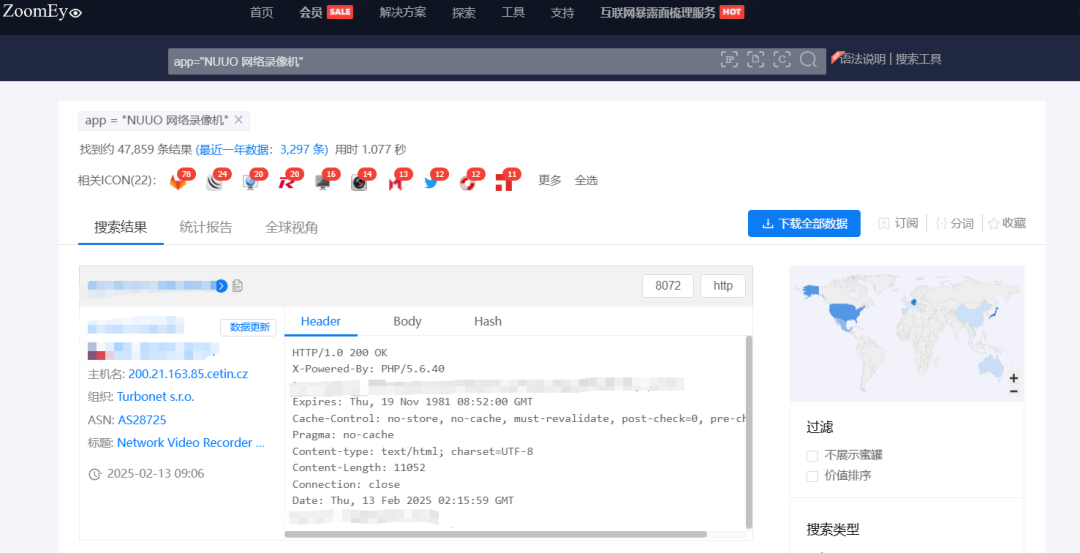Image resolution: width=1080 pixels, height=553 pixels.
Task: Open the 工具 menu
Action: coord(513,12)
